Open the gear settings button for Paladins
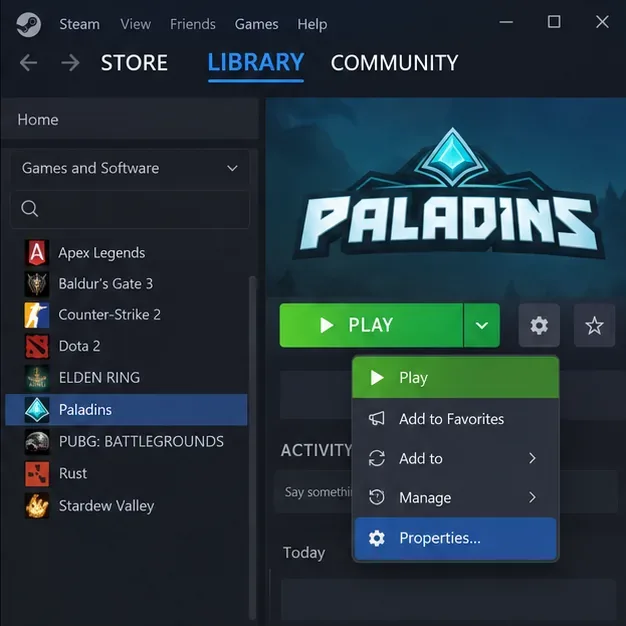The image size is (626, 626). tap(539, 325)
